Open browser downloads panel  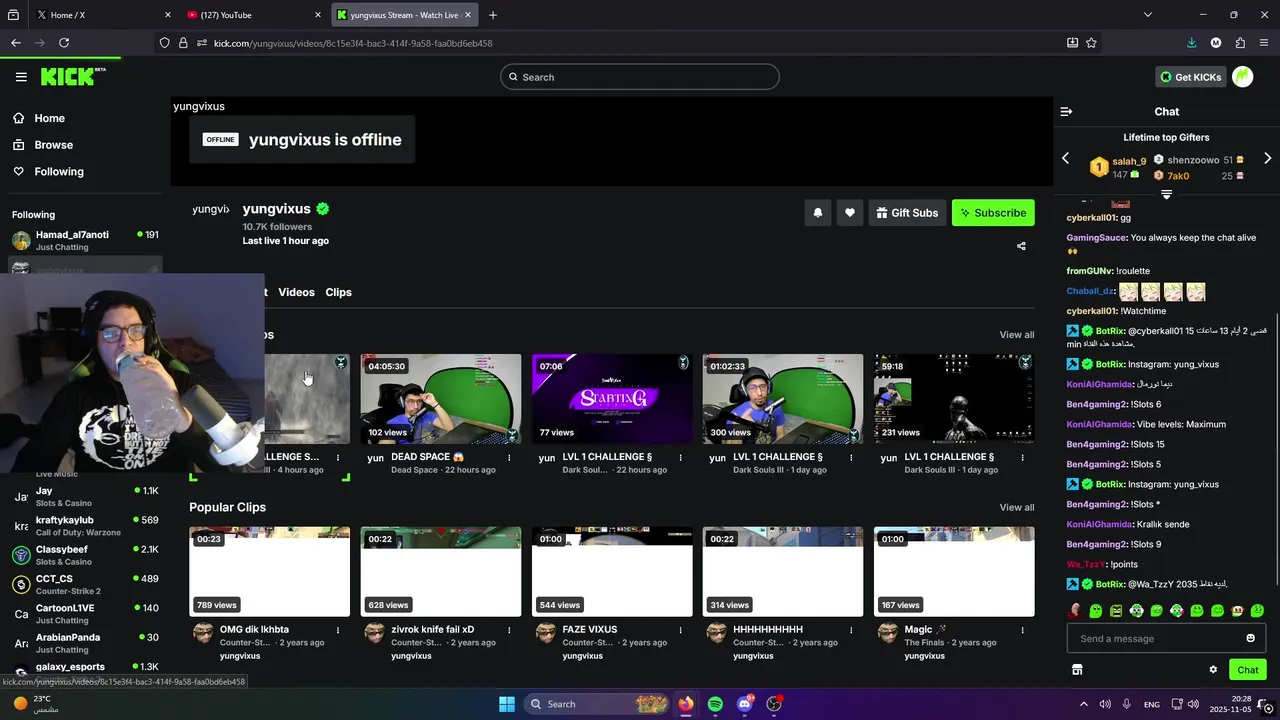(x=1191, y=43)
